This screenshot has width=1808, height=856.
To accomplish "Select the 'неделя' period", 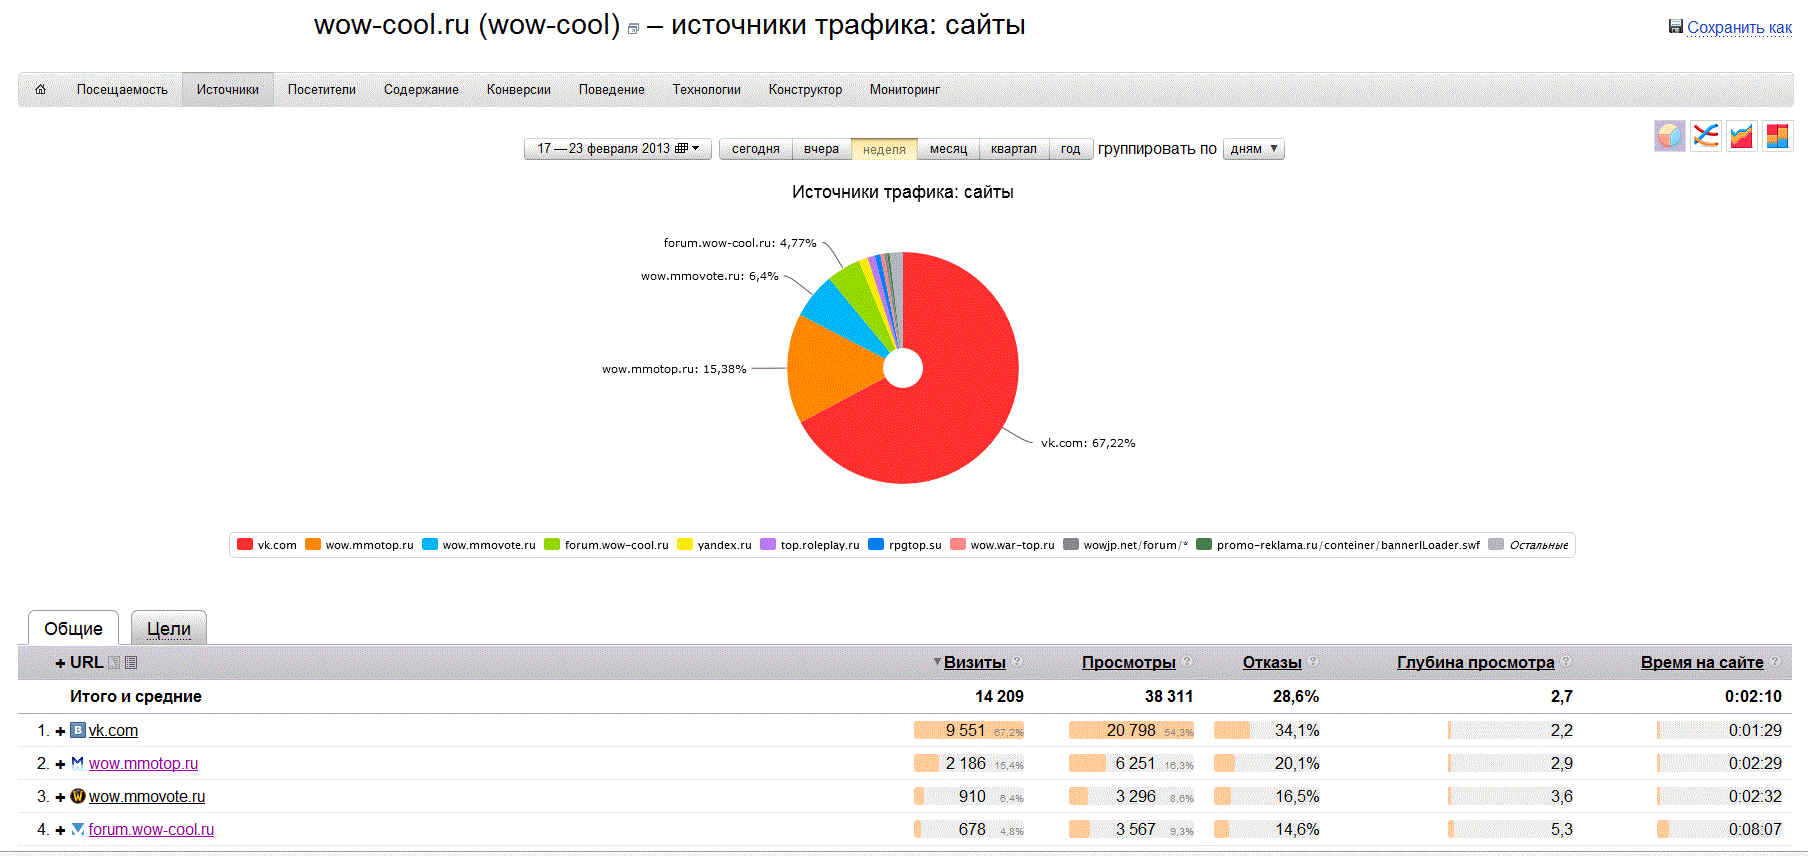I will click(884, 149).
